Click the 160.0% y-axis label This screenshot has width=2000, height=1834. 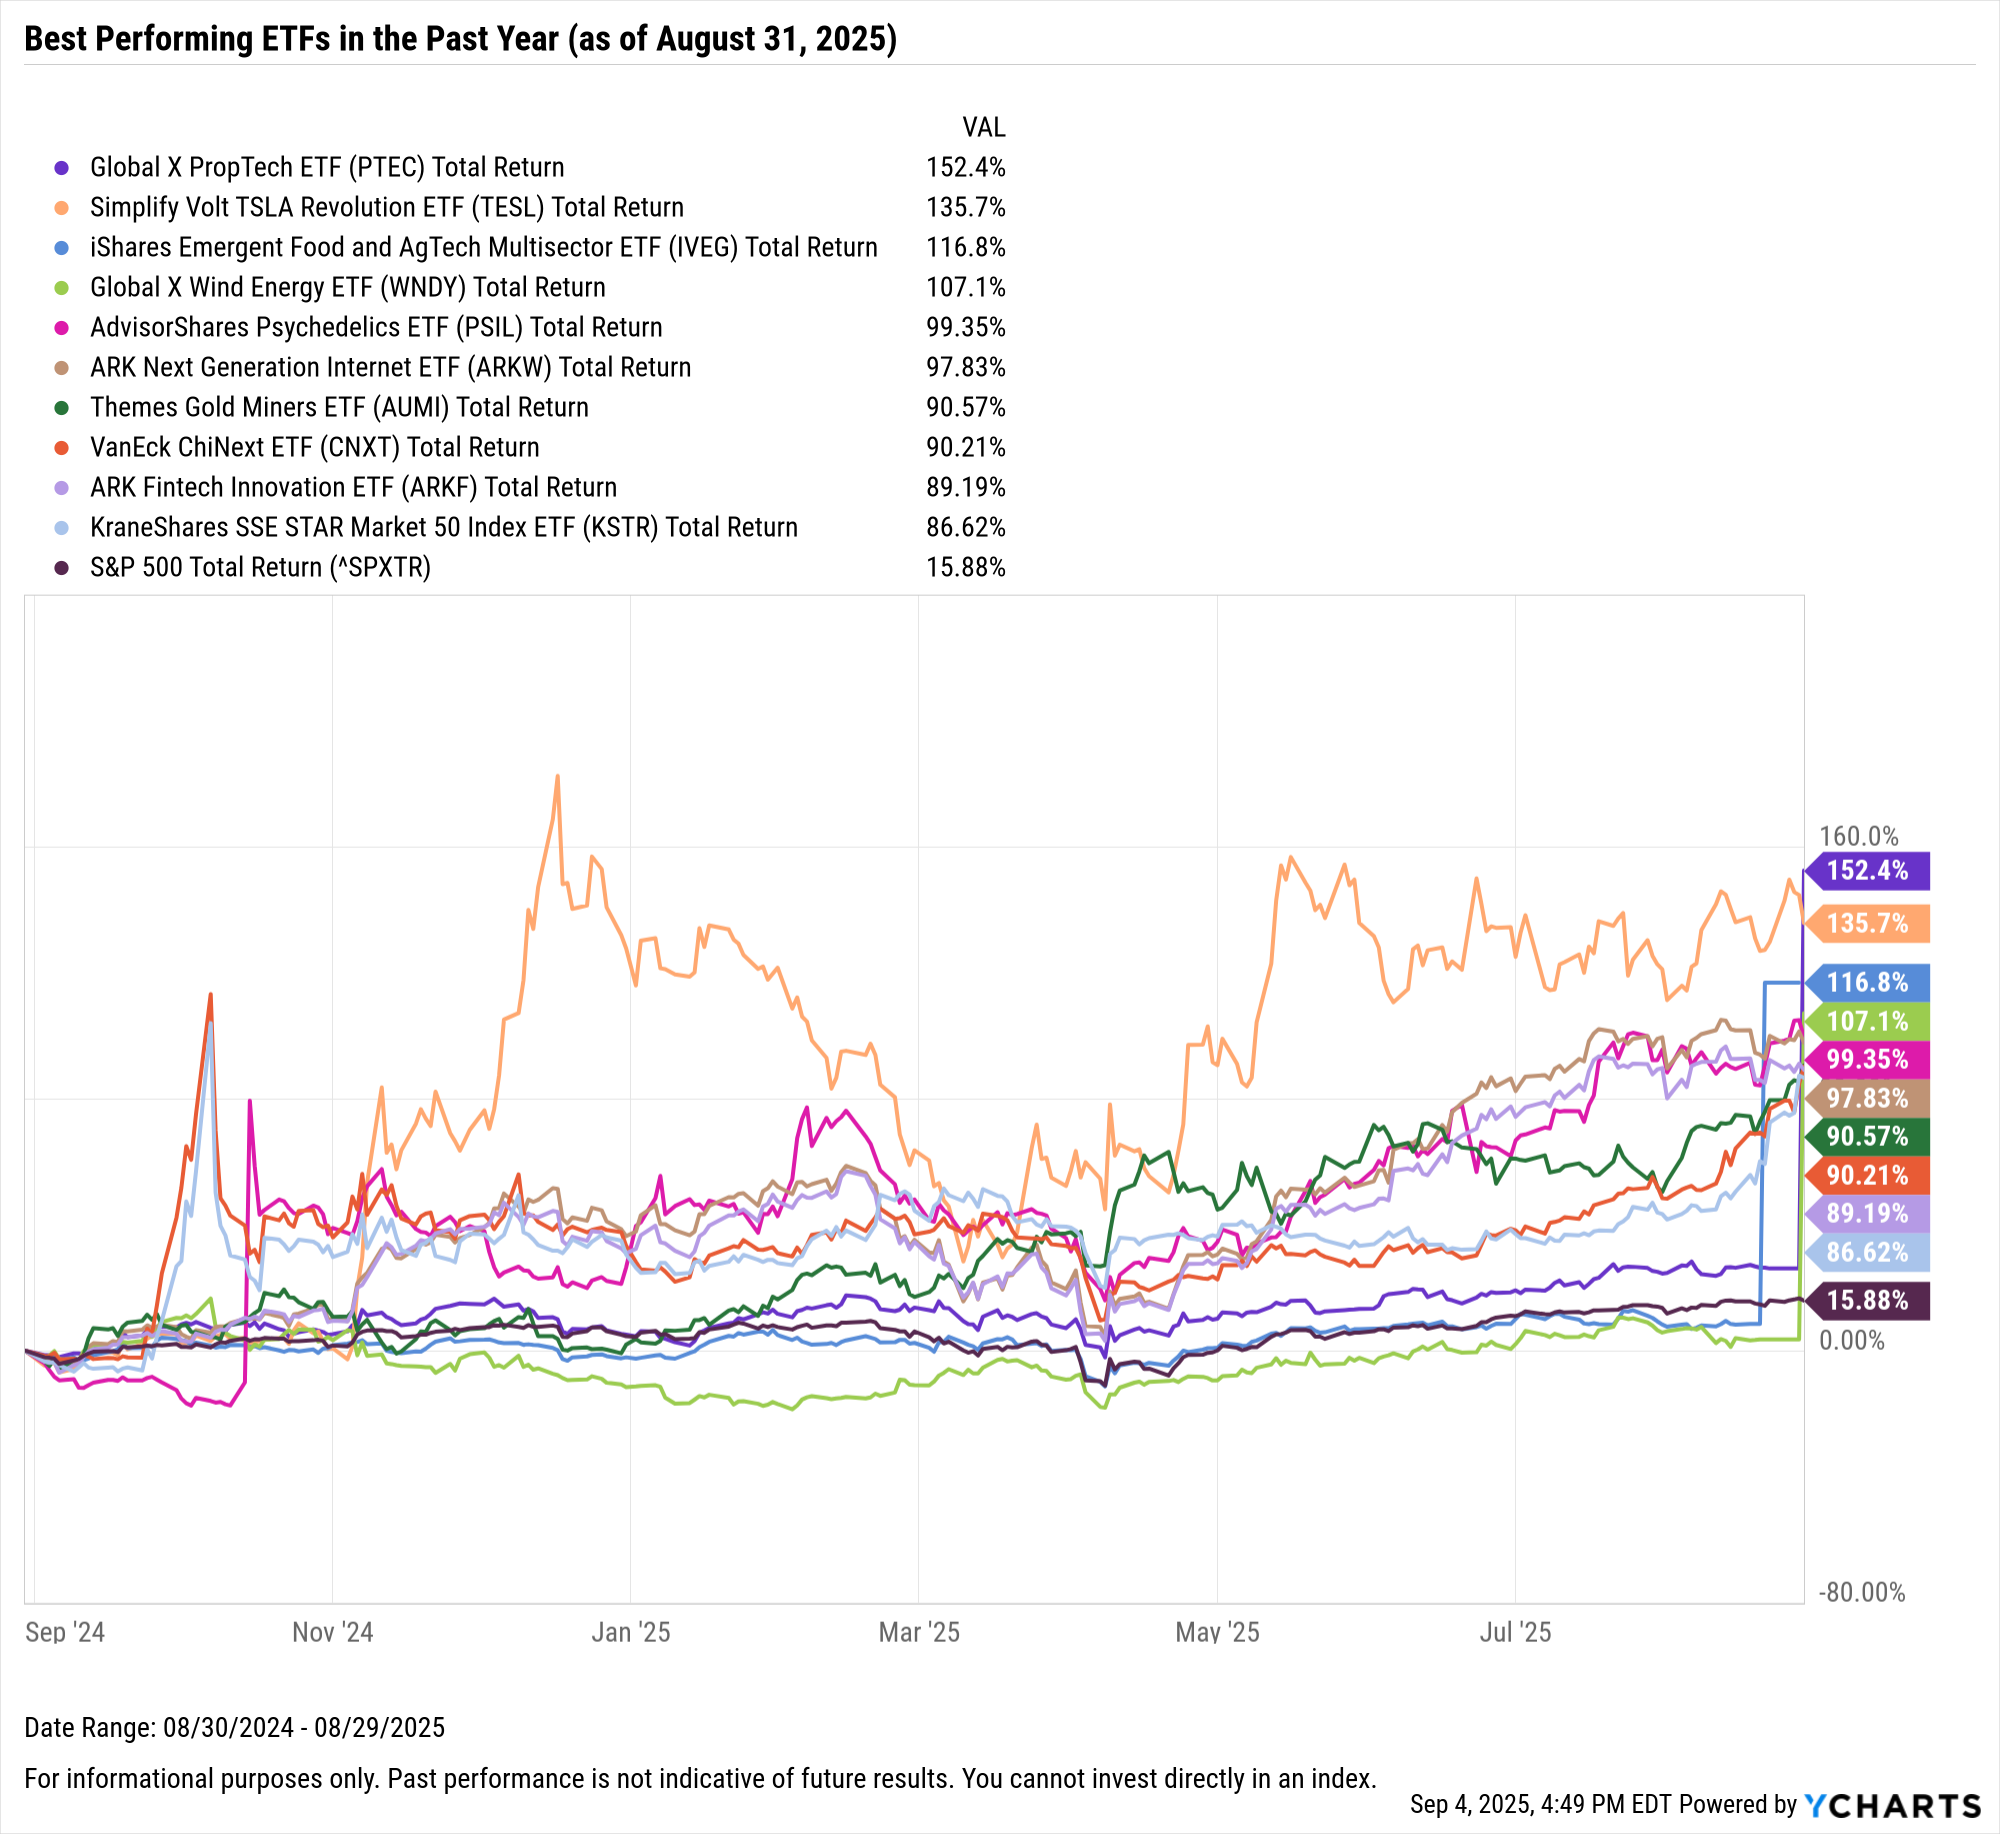click(x=1858, y=836)
